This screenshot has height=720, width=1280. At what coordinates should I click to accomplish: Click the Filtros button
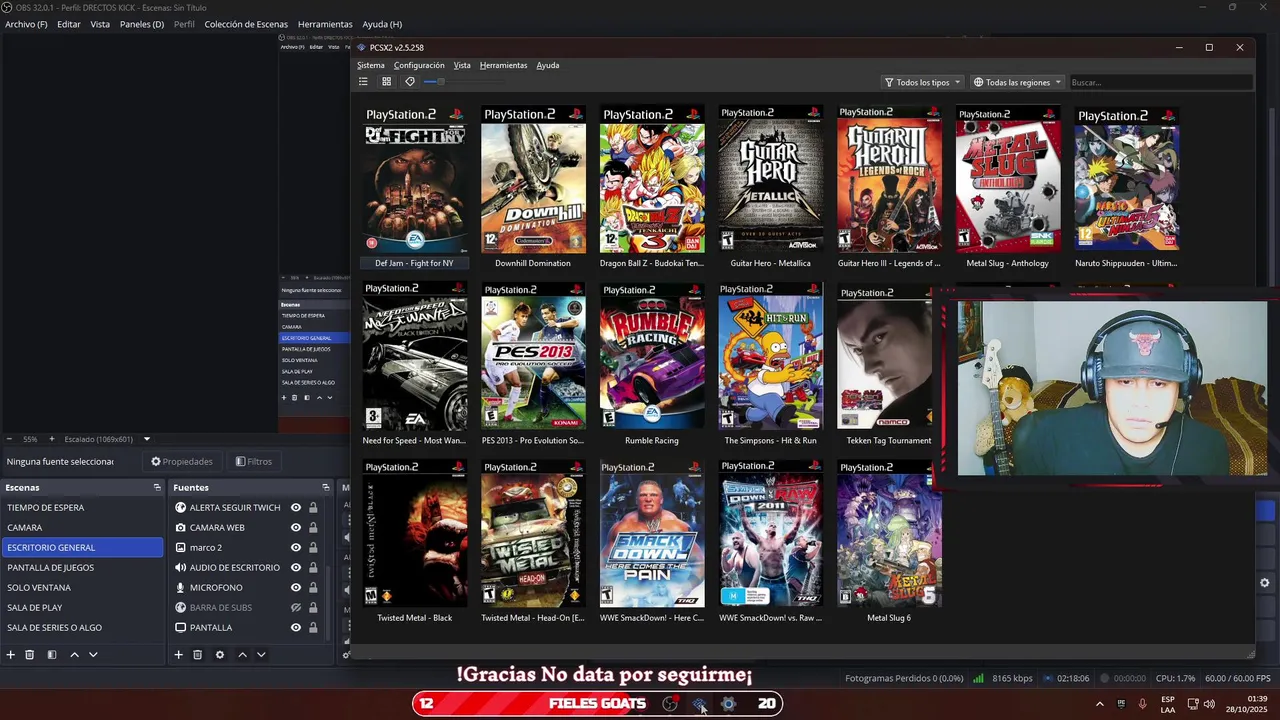[x=254, y=461]
